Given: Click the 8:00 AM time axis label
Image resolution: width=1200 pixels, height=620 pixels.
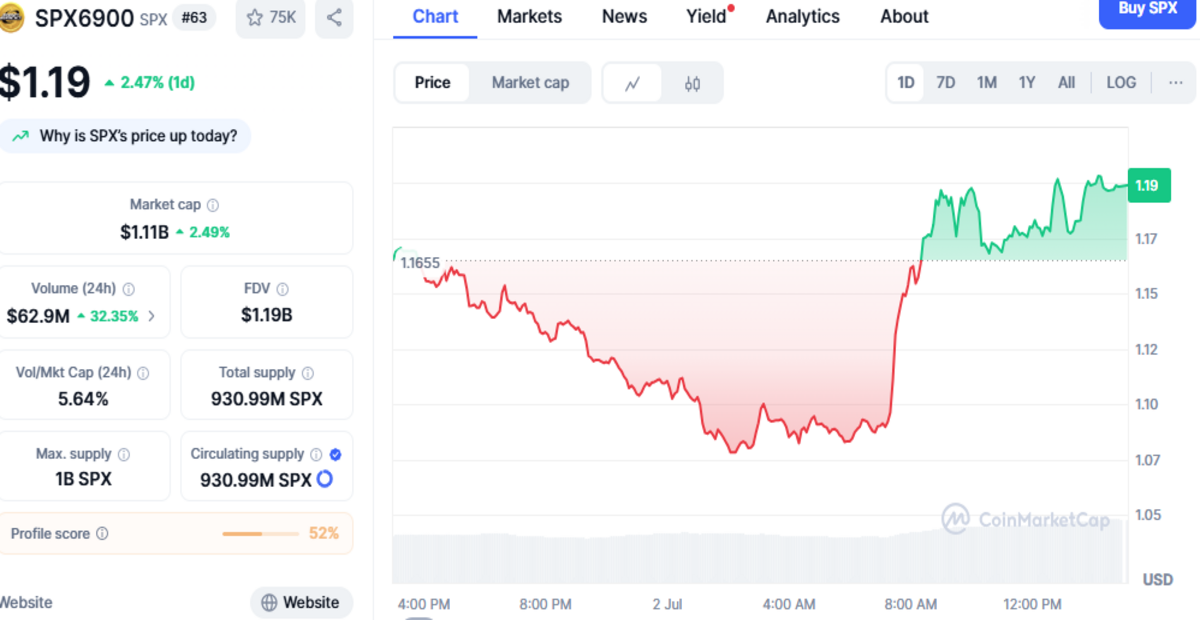Looking at the screenshot, I should pos(911,604).
